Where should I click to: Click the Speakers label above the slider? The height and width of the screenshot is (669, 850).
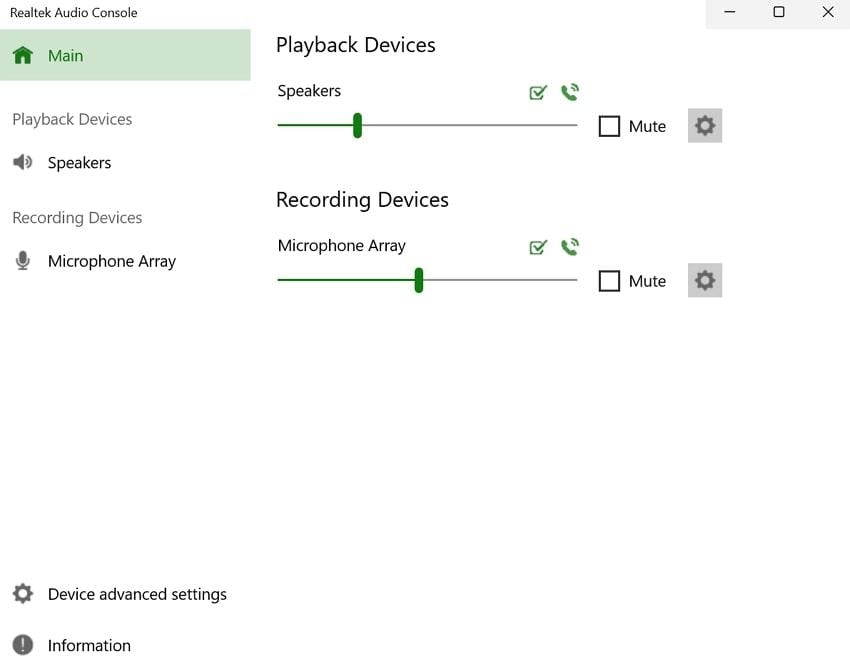click(x=309, y=91)
